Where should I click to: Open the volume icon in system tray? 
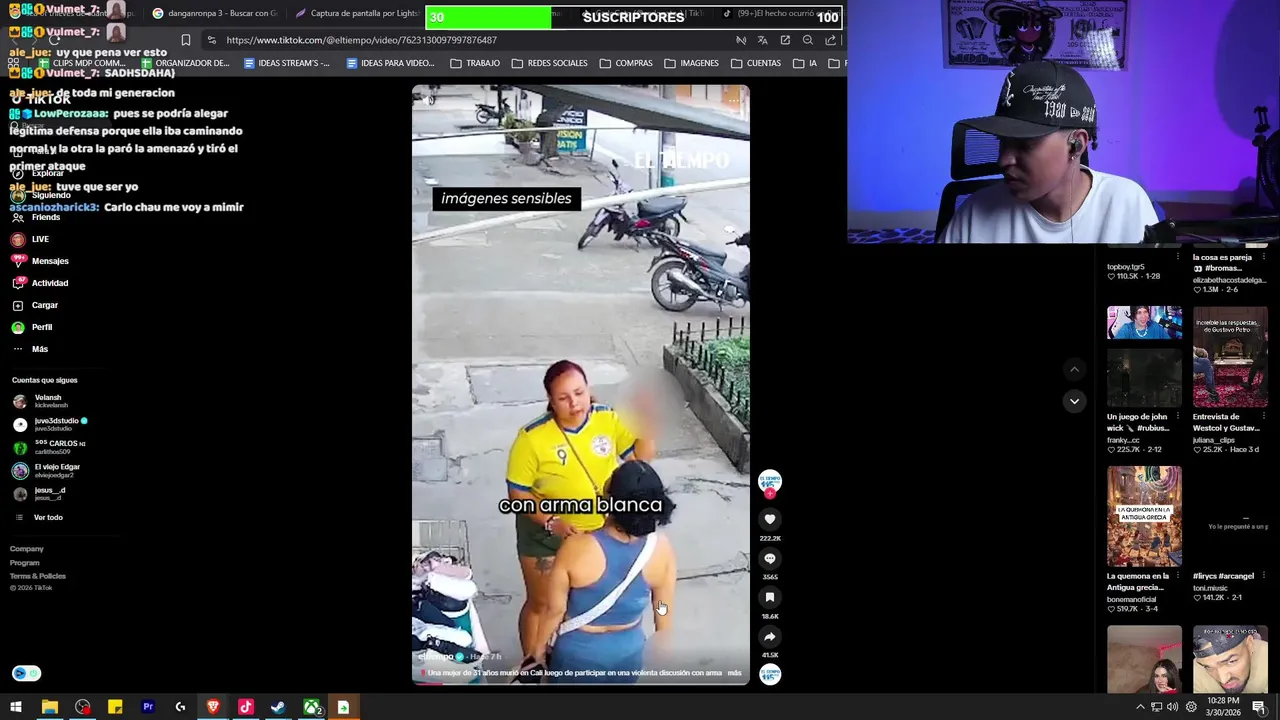(x=1173, y=707)
